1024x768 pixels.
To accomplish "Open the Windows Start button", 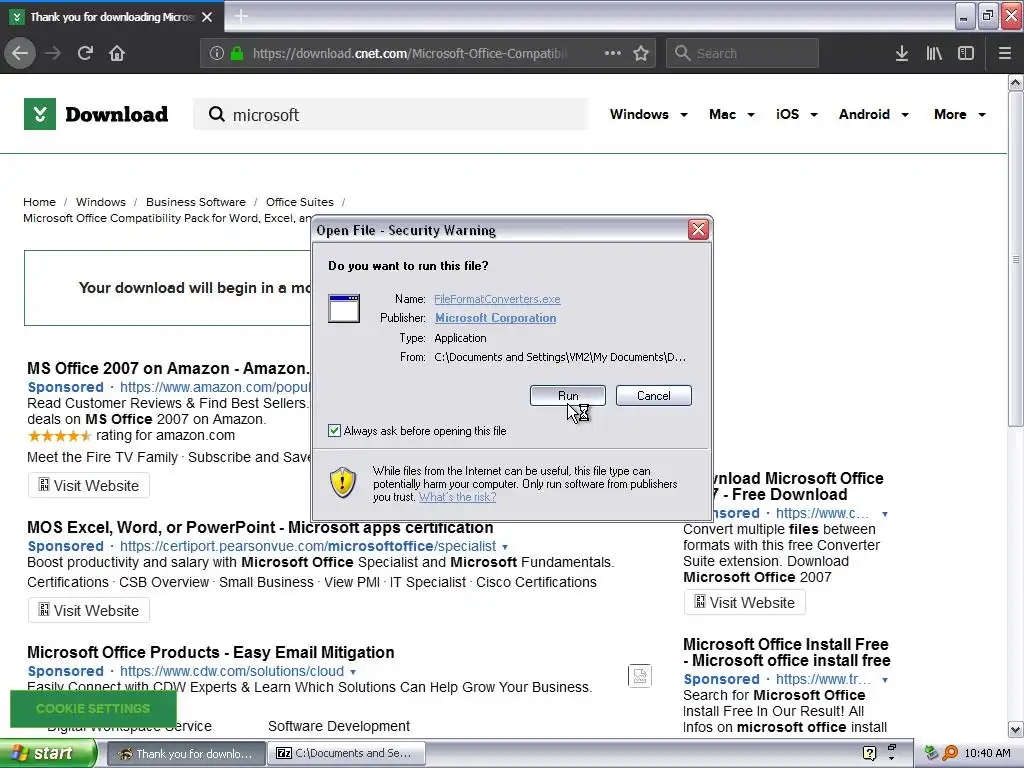I will coord(48,753).
